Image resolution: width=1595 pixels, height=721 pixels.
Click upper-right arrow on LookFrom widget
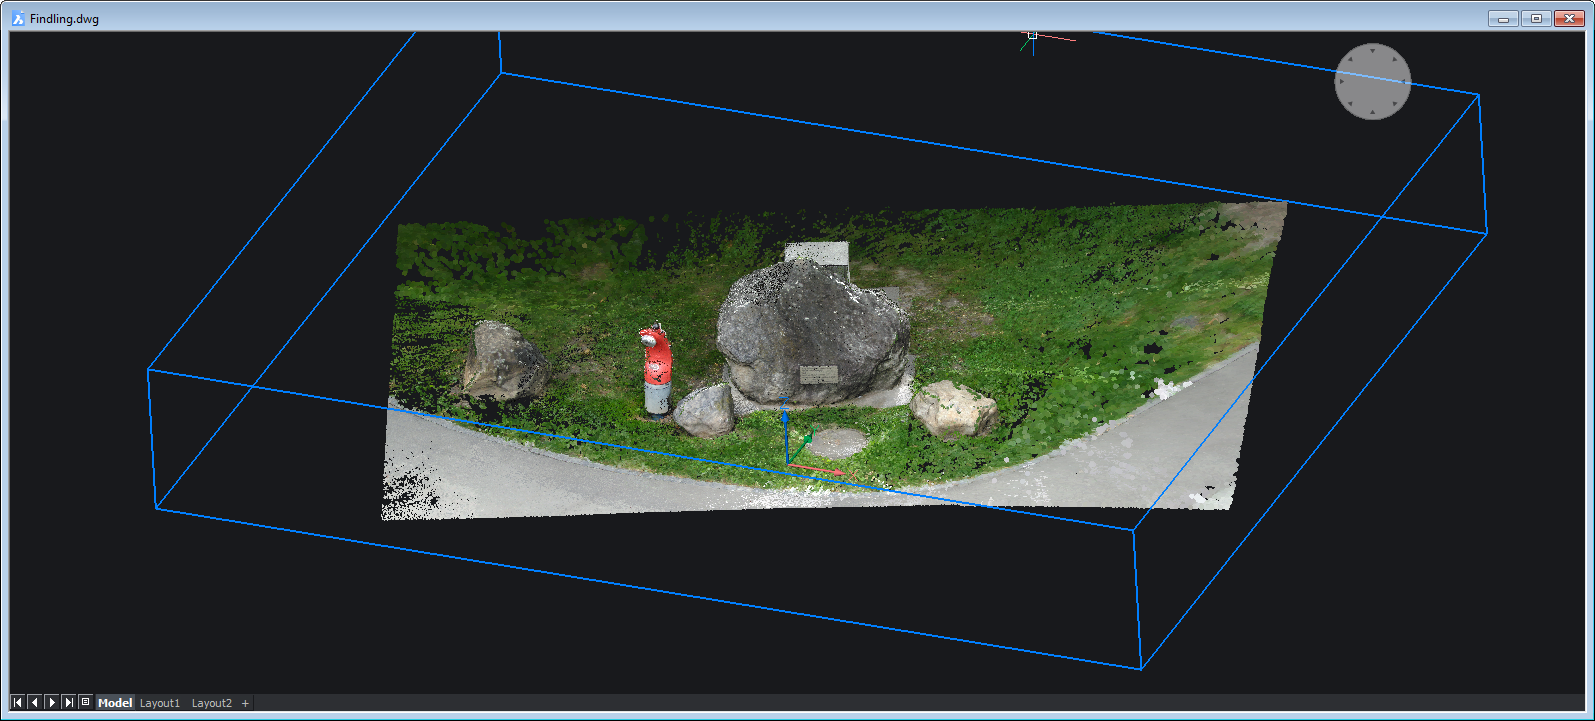(1395, 59)
